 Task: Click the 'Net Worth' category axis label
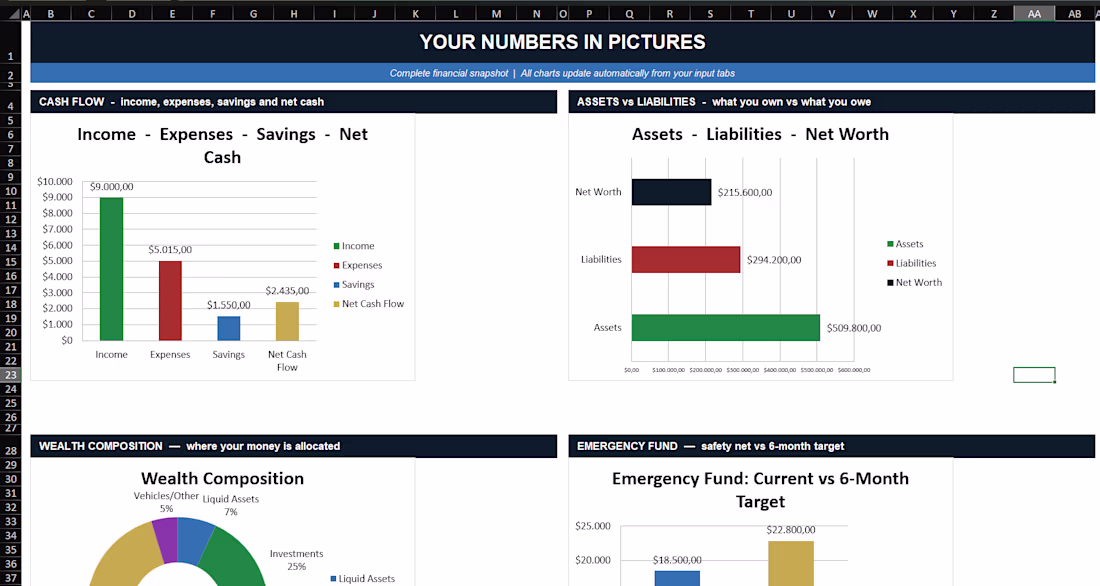[x=598, y=192]
